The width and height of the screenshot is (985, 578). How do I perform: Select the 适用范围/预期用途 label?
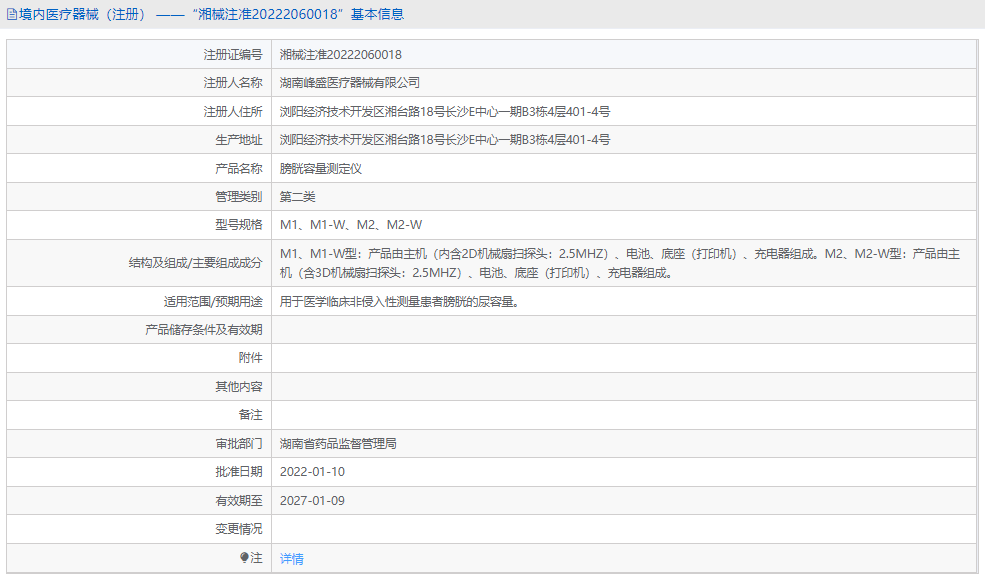click(x=213, y=302)
